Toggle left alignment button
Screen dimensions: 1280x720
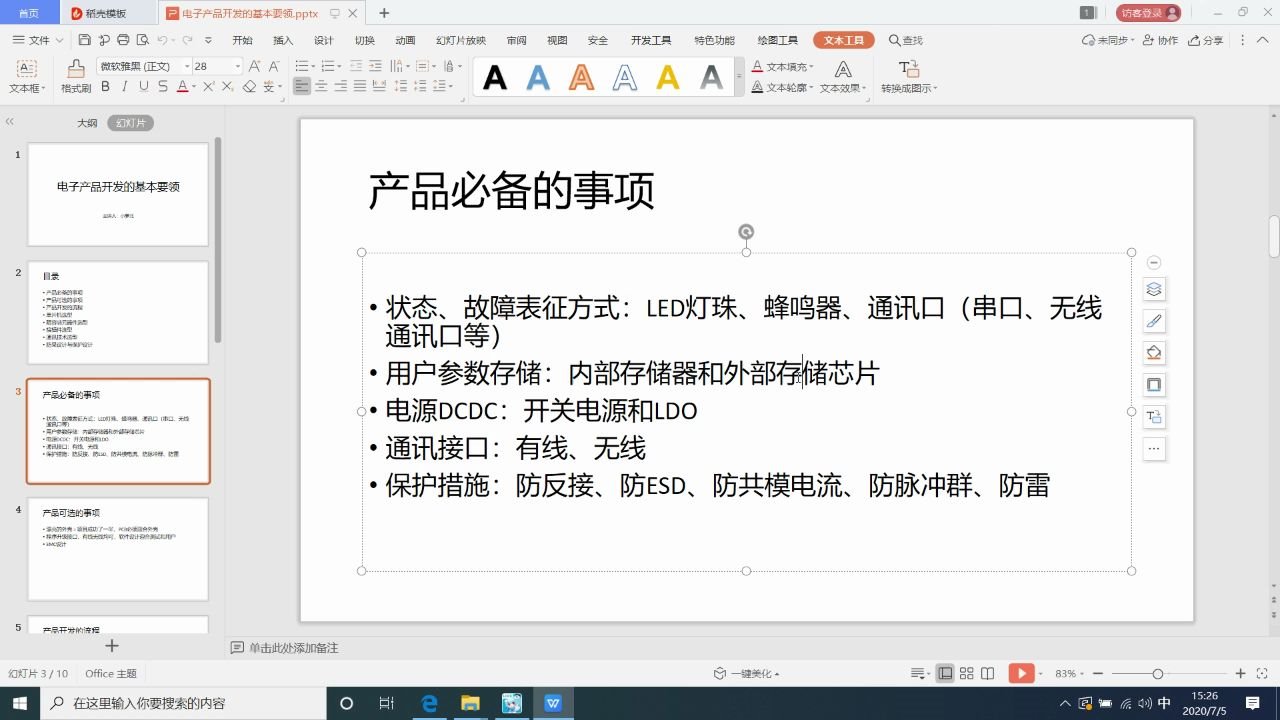point(302,87)
